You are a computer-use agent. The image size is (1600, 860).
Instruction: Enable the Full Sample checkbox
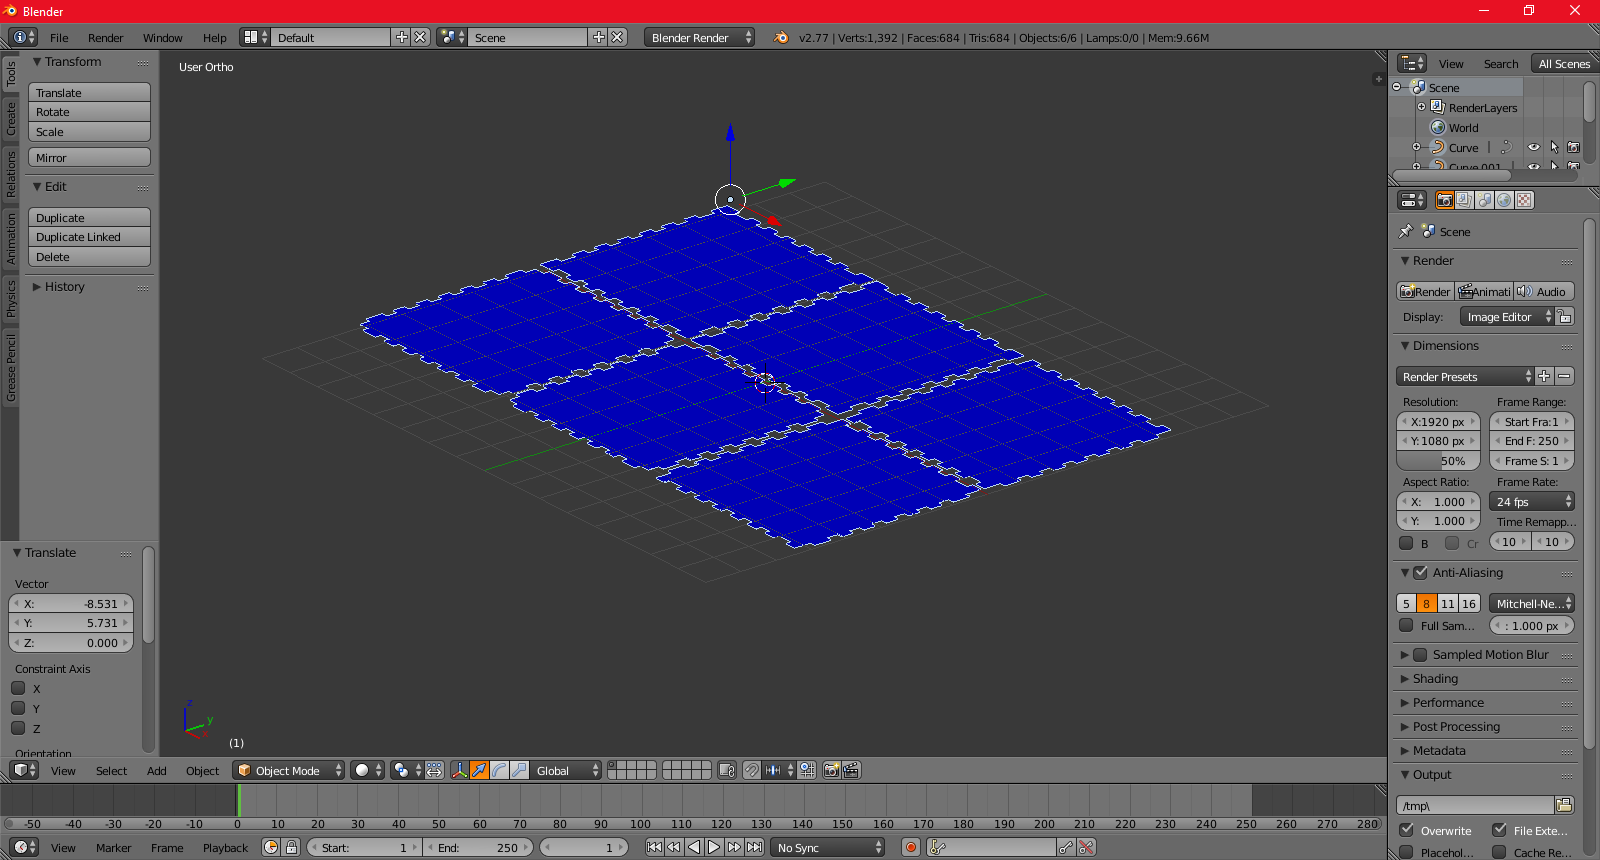[1406, 625]
